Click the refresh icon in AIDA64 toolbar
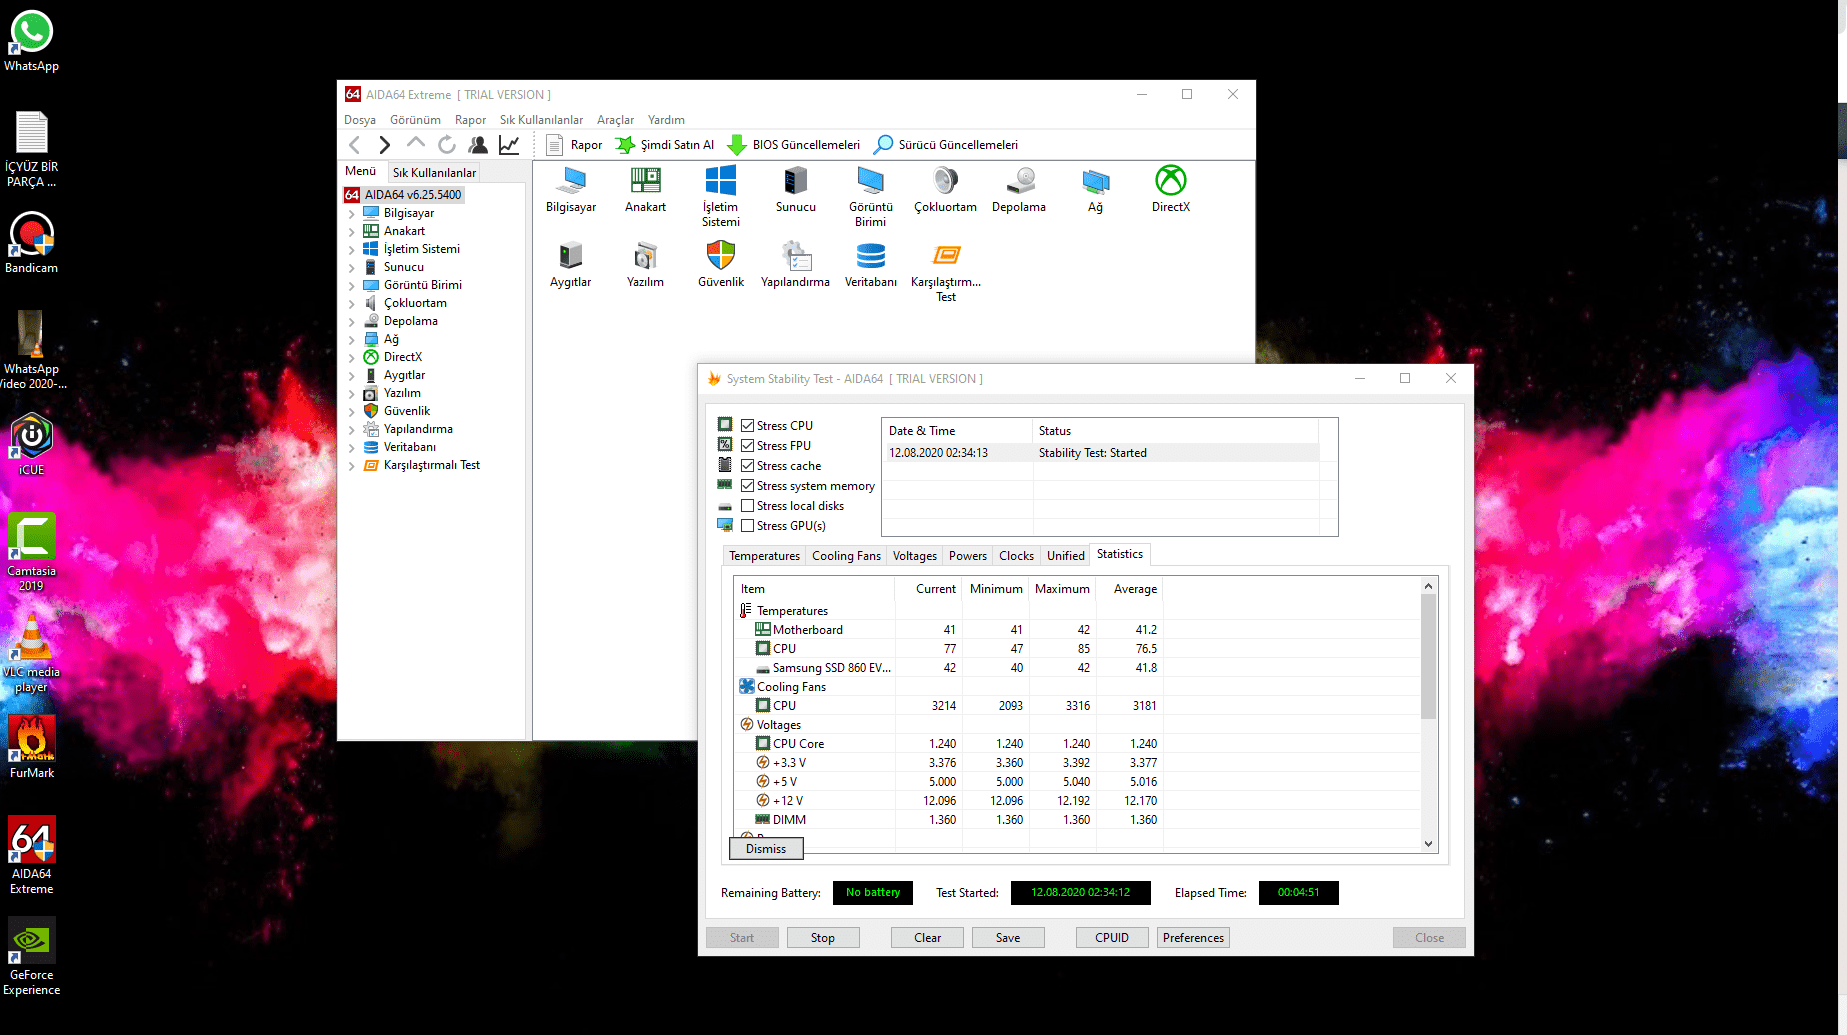The image size is (1847, 1035). pos(447,145)
